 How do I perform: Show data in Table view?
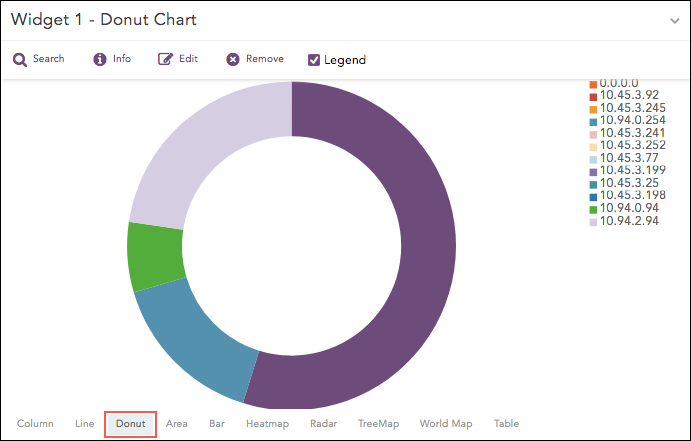[x=506, y=424]
